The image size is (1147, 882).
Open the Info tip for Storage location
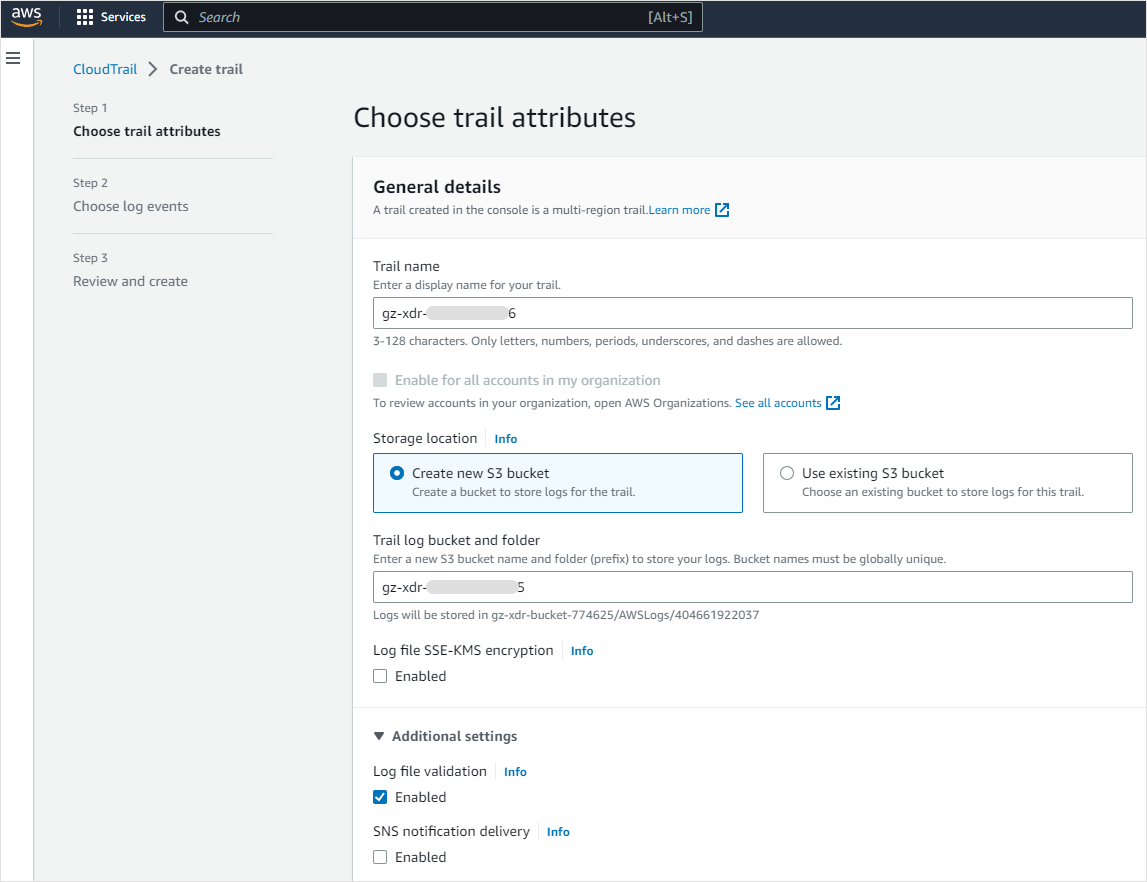(x=505, y=438)
